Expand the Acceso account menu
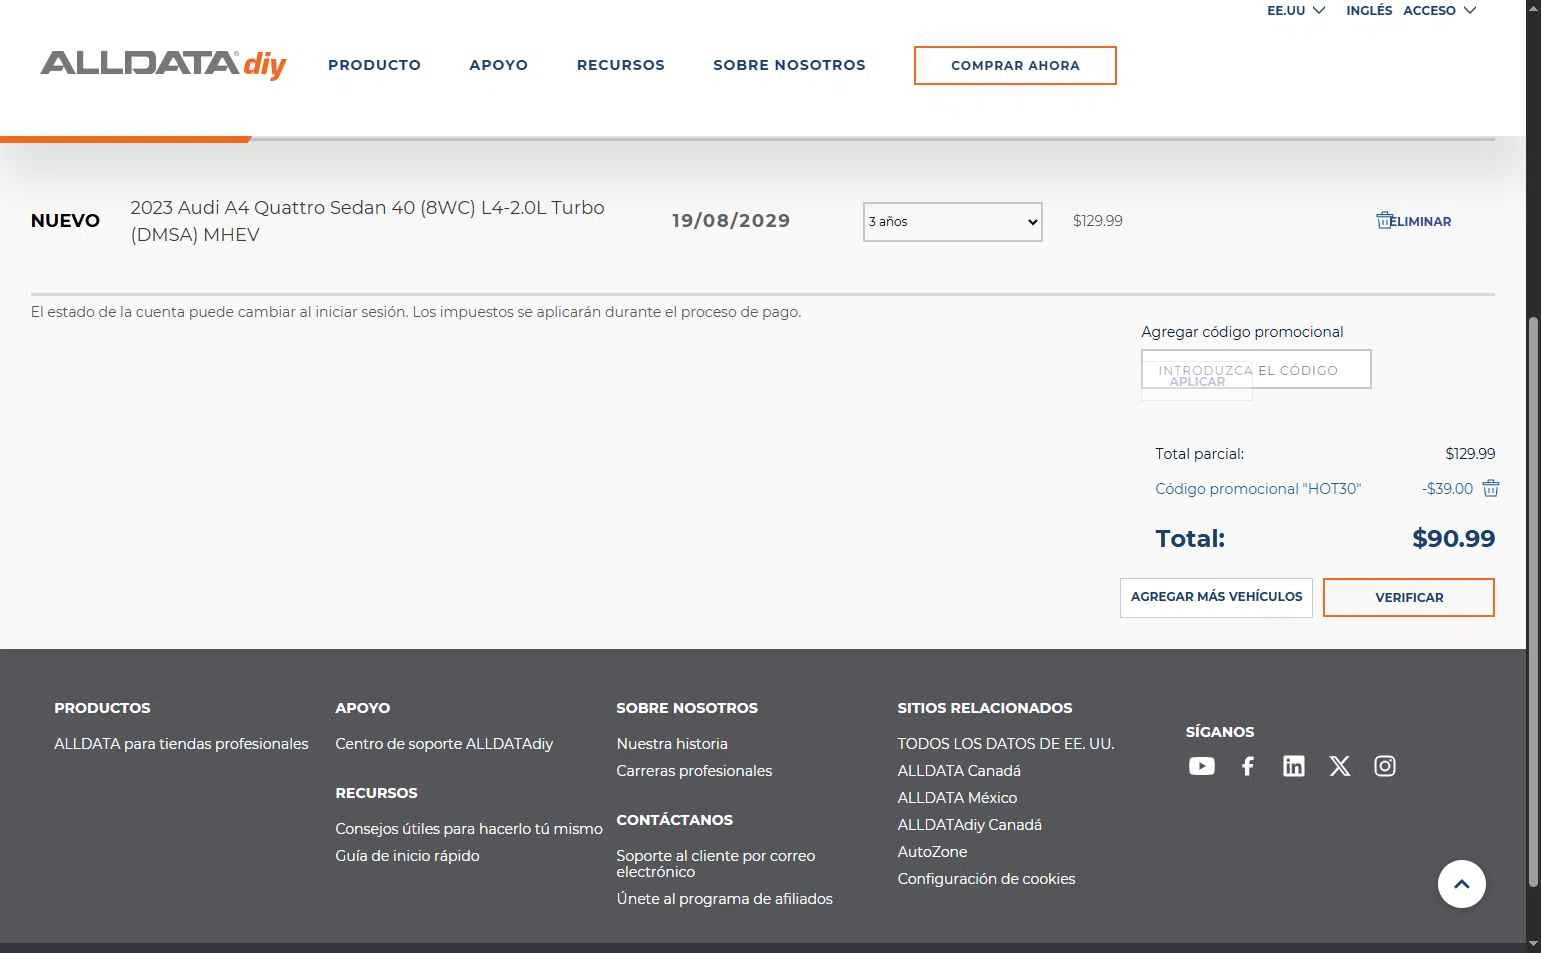The height and width of the screenshot is (953, 1541). pyautogui.click(x=1439, y=10)
